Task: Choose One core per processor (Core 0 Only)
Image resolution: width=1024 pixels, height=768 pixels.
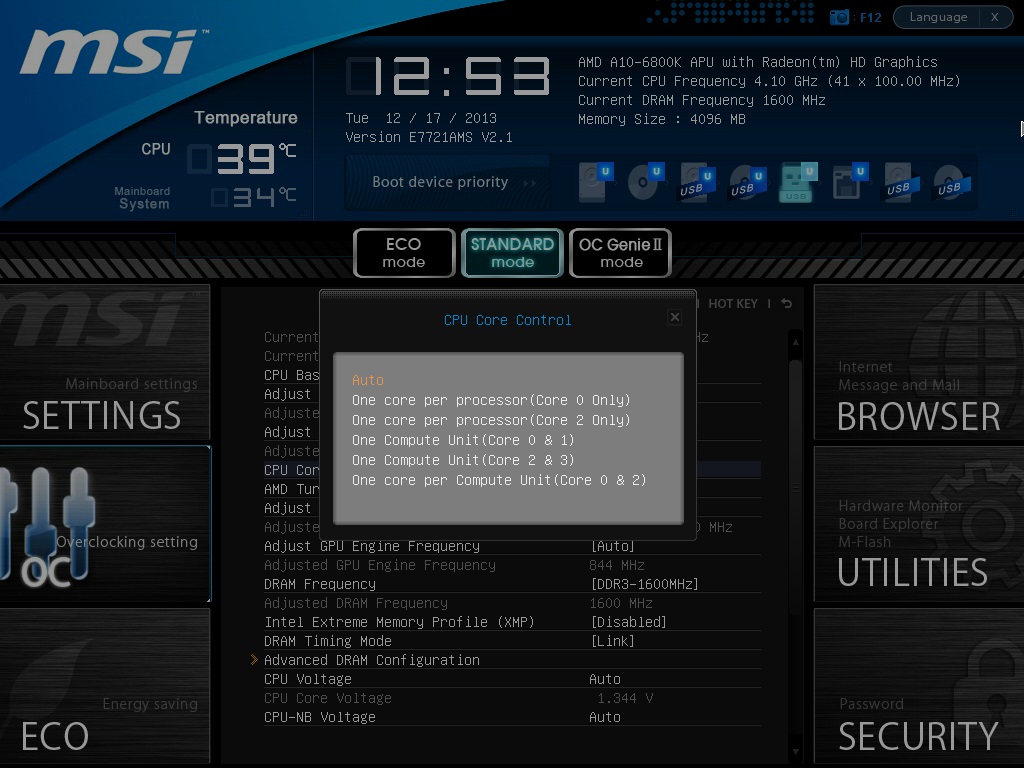Action: (491, 400)
